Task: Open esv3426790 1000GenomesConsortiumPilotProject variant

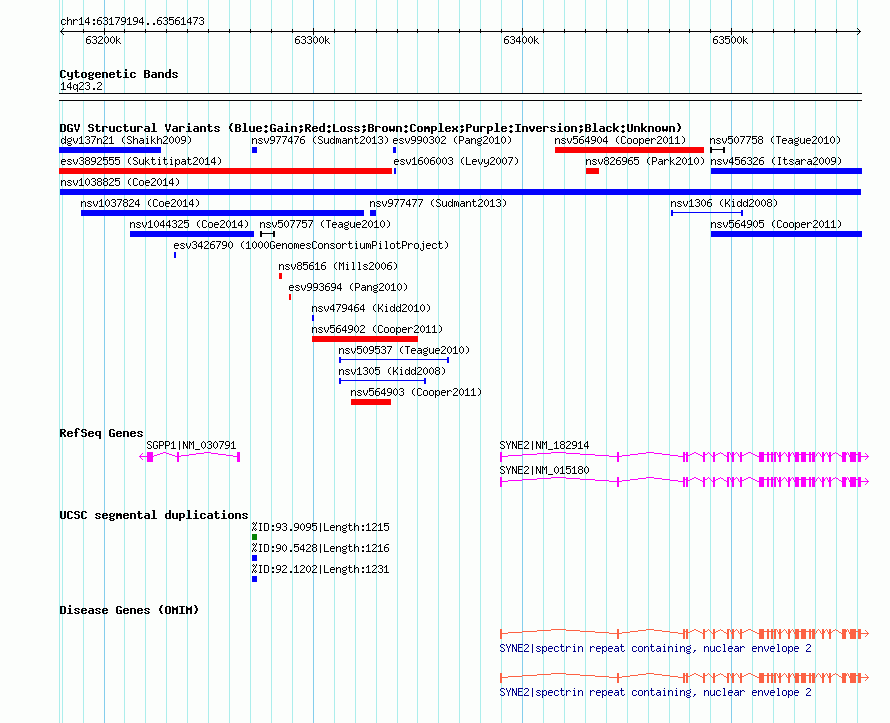Action: point(311,245)
